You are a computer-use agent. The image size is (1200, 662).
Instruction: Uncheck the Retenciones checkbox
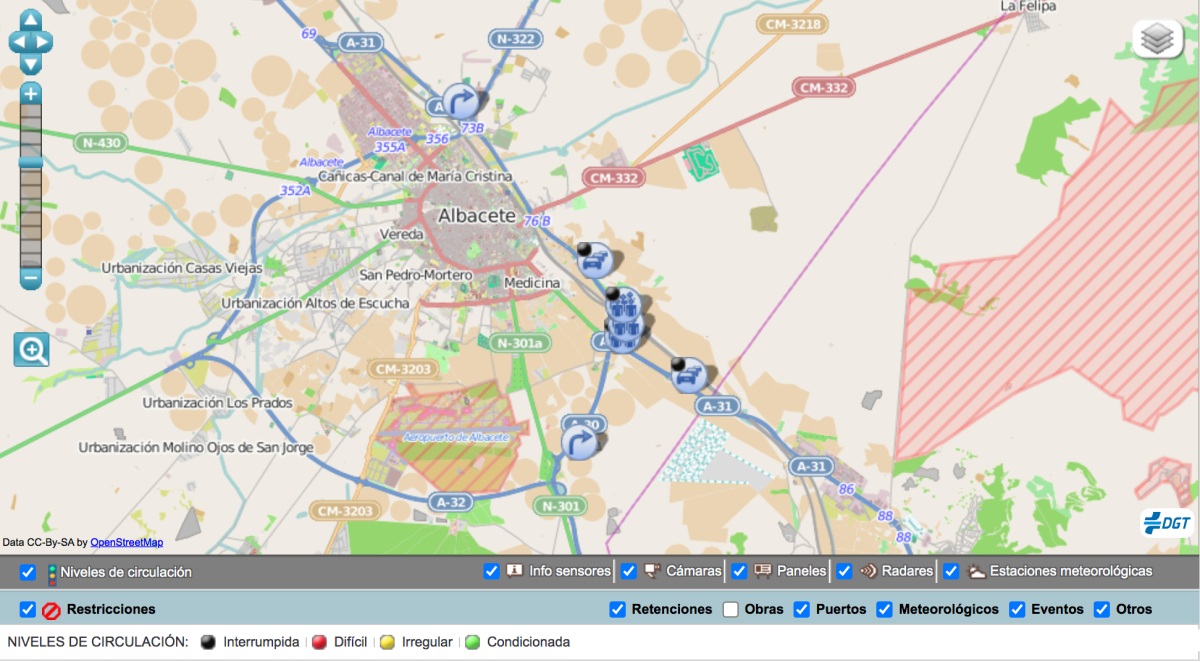click(x=618, y=609)
